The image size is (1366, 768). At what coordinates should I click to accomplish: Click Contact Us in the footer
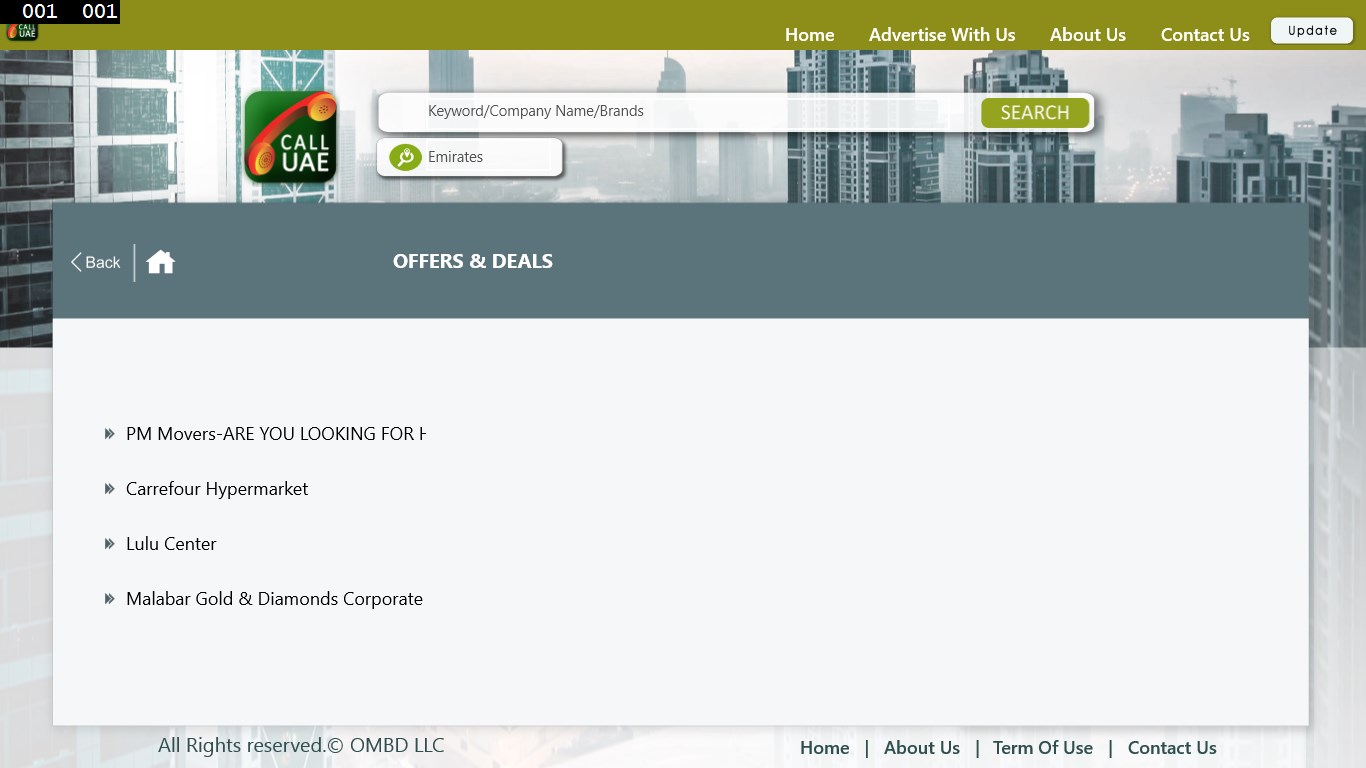[x=1172, y=747]
